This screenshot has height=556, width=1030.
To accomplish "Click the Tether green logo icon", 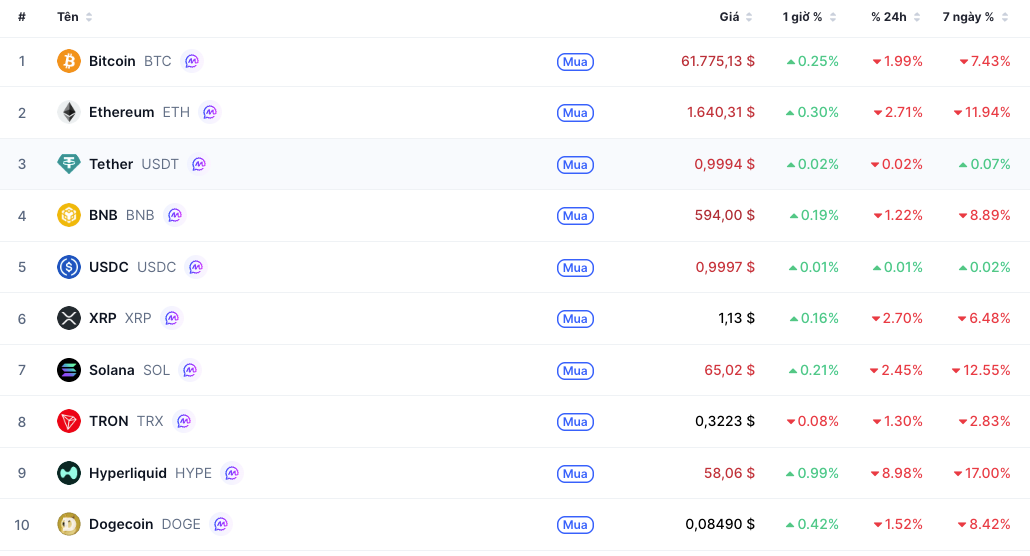I will (x=69, y=164).
